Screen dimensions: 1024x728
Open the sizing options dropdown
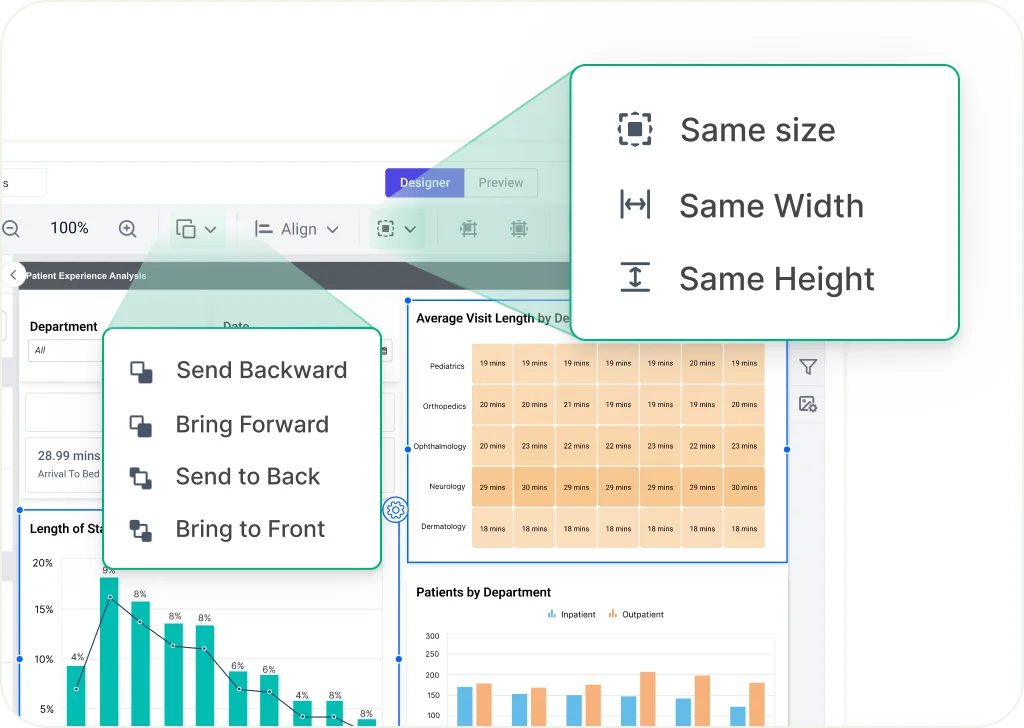coord(397,229)
